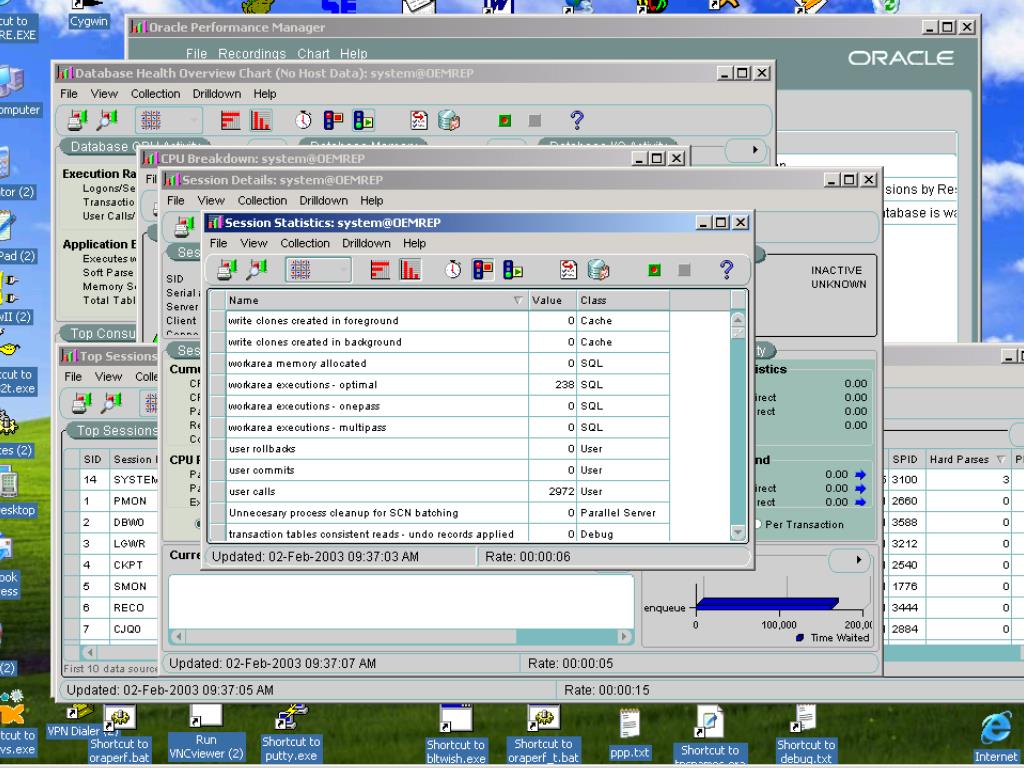Screen dimensions: 1024x768
Task: Select horizontal bar chart icon in Session Statistics
Action: click(x=380, y=270)
